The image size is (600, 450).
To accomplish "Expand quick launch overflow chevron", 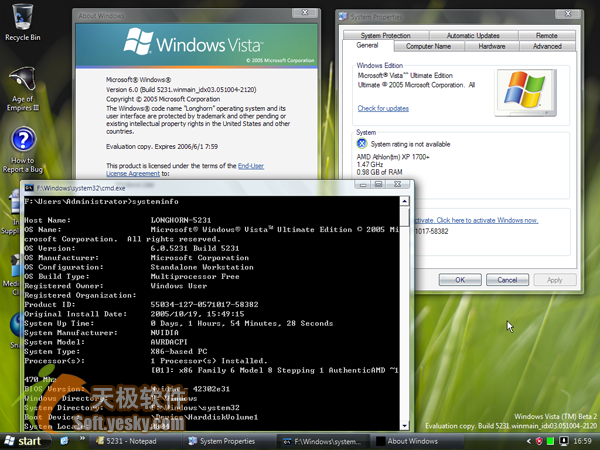I will pos(82,439).
